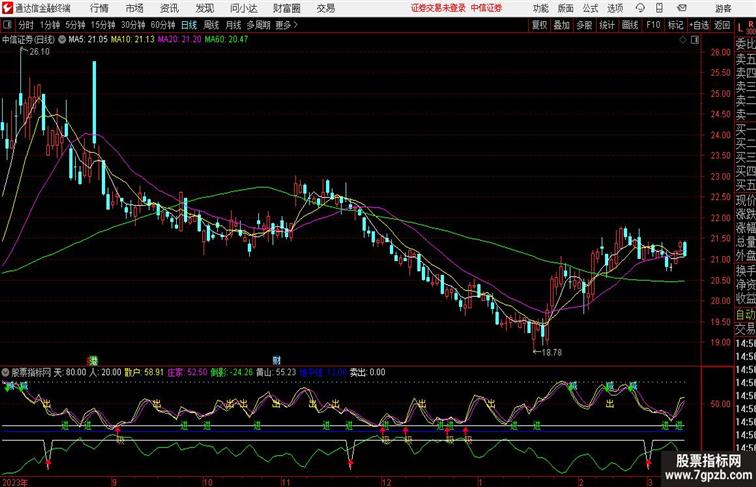This screenshot has width=756, height=487.
Task: Open the 功能 menu
Action: 540,8
